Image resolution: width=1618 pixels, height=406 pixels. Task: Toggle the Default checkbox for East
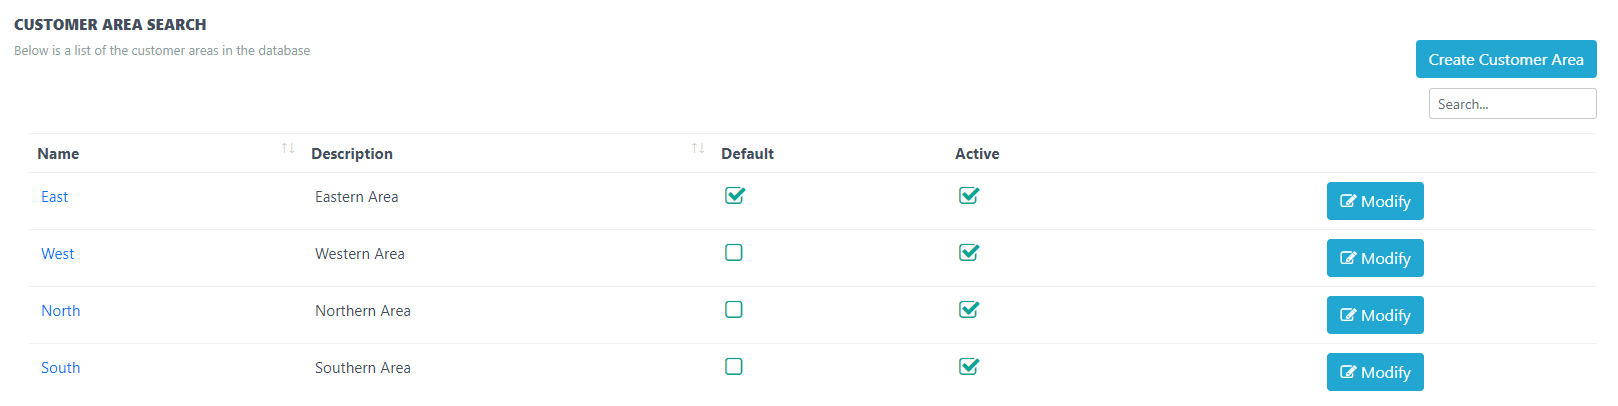tap(734, 196)
